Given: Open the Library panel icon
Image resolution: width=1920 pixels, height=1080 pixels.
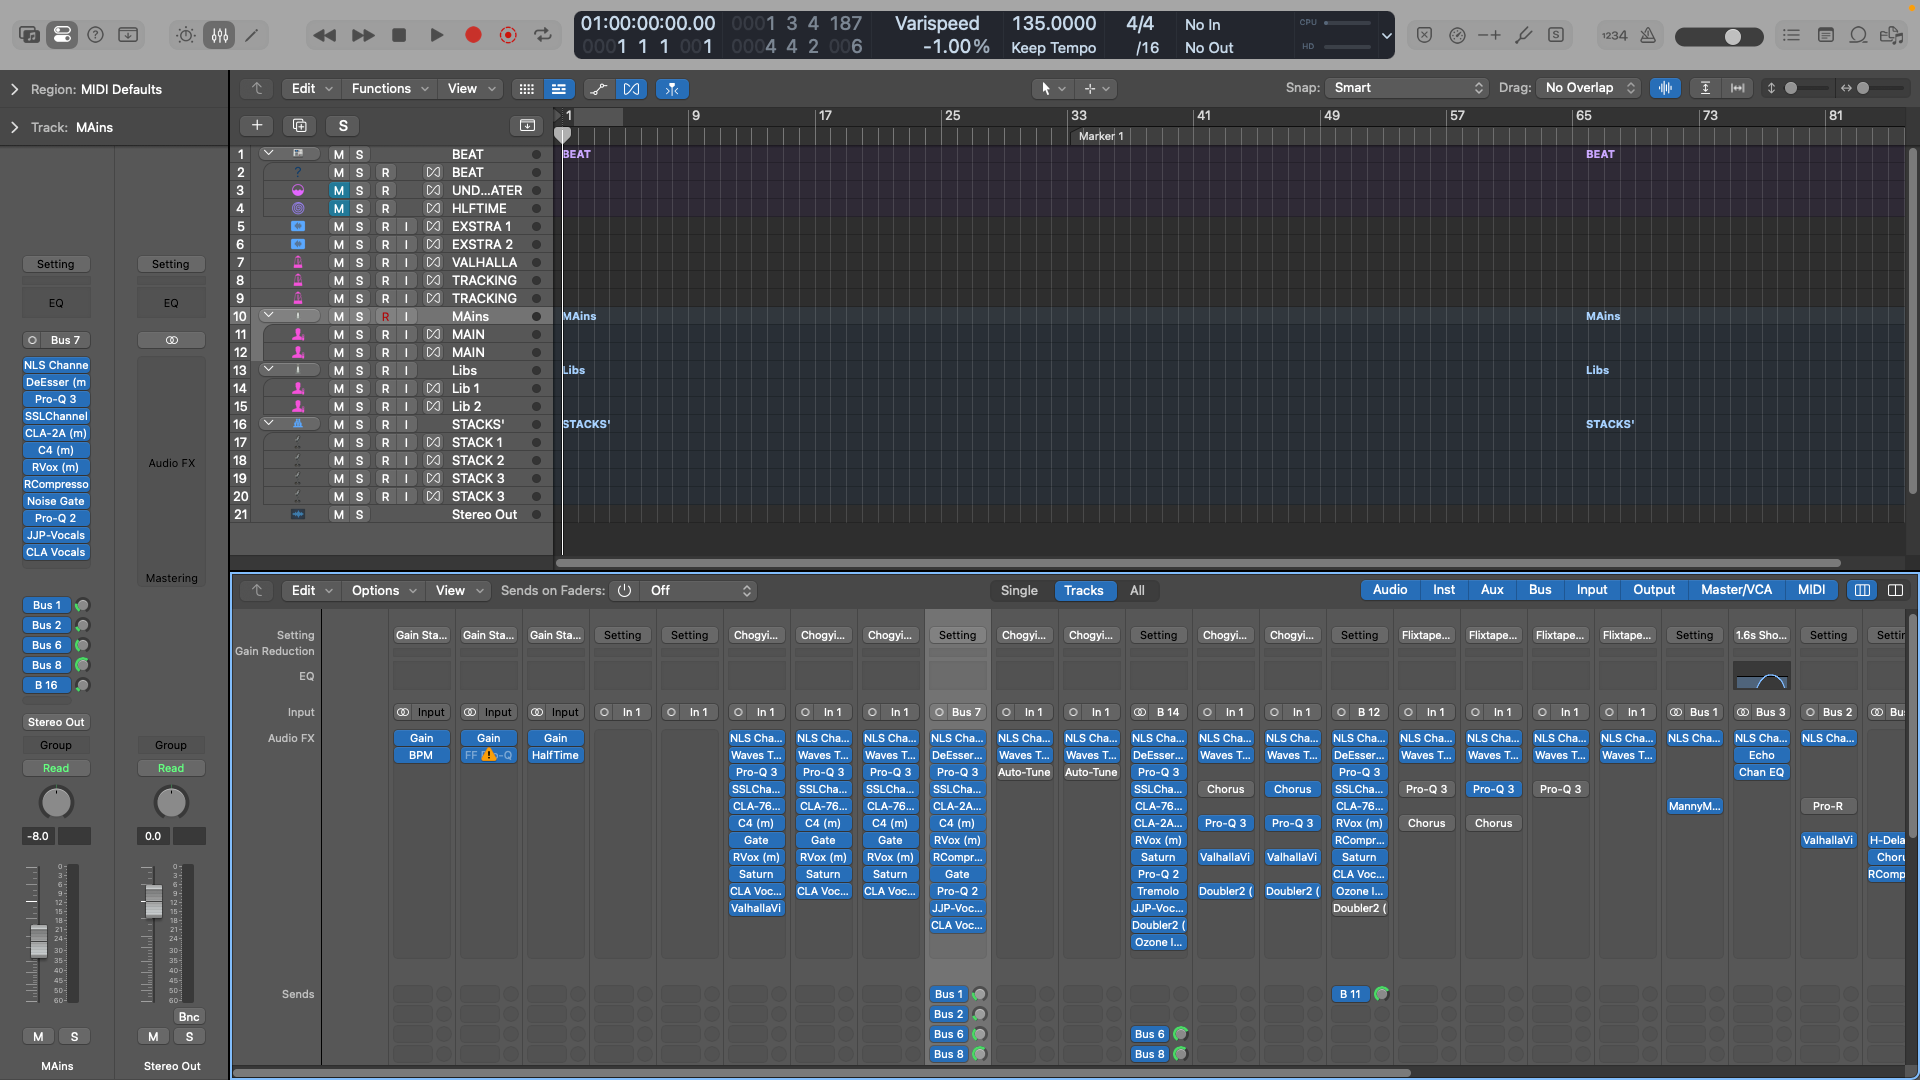Looking at the screenshot, I should coord(29,35).
